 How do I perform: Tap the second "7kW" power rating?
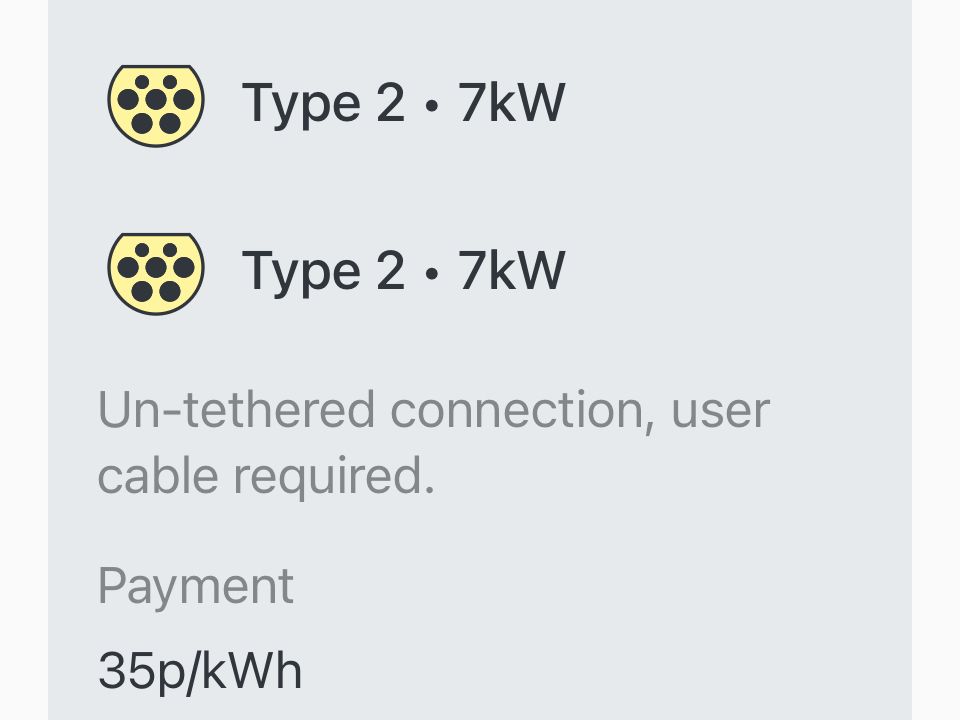pos(511,271)
